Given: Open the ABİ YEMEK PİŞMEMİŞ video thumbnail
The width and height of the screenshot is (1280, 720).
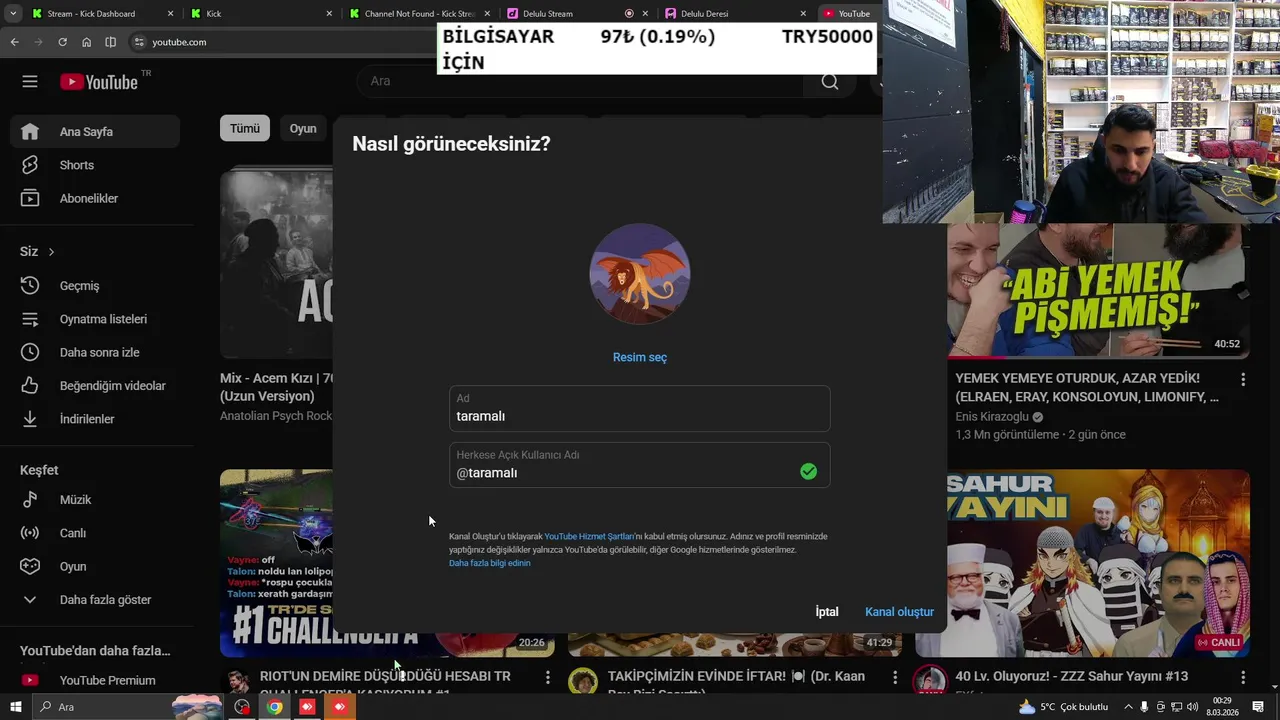Looking at the screenshot, I should [x=1098, y=290].
